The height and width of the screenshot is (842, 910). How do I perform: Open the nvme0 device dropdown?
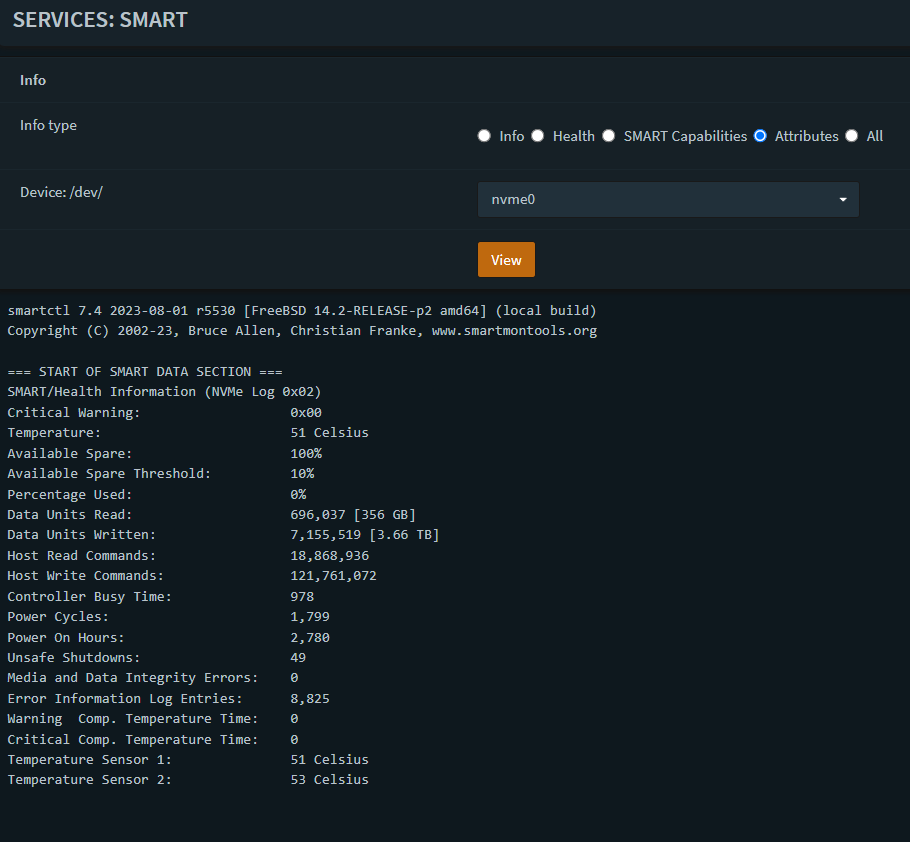668,200
